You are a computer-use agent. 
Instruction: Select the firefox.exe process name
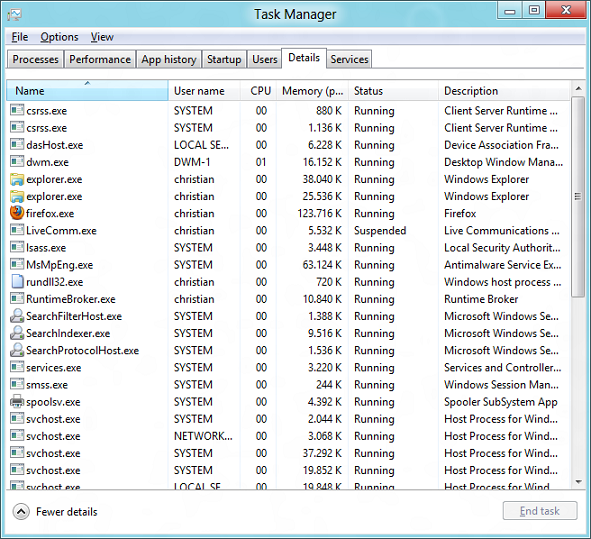[50, 213]
